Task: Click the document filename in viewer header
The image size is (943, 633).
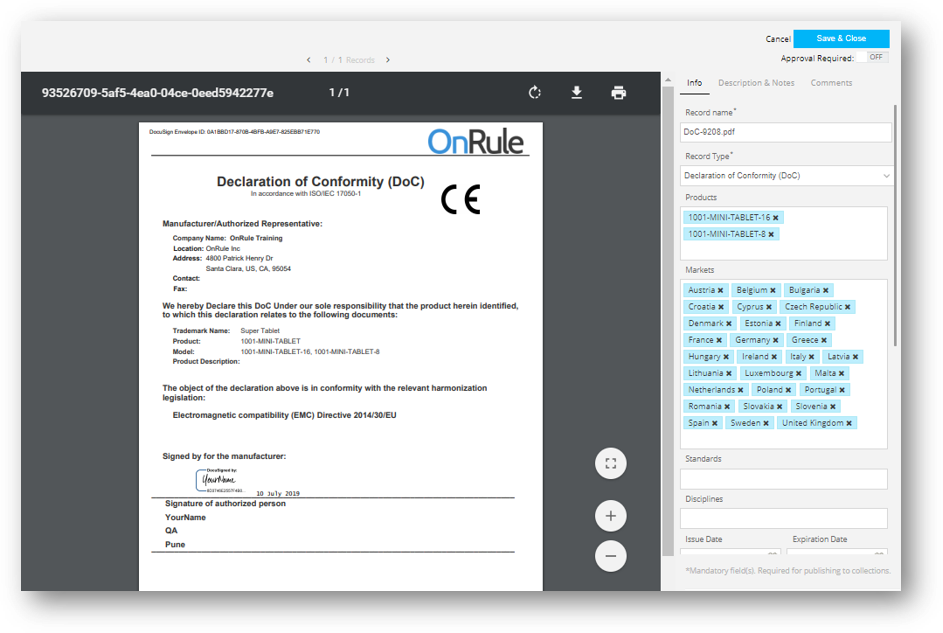Action: pyautogui.click(x=158, y=93)
